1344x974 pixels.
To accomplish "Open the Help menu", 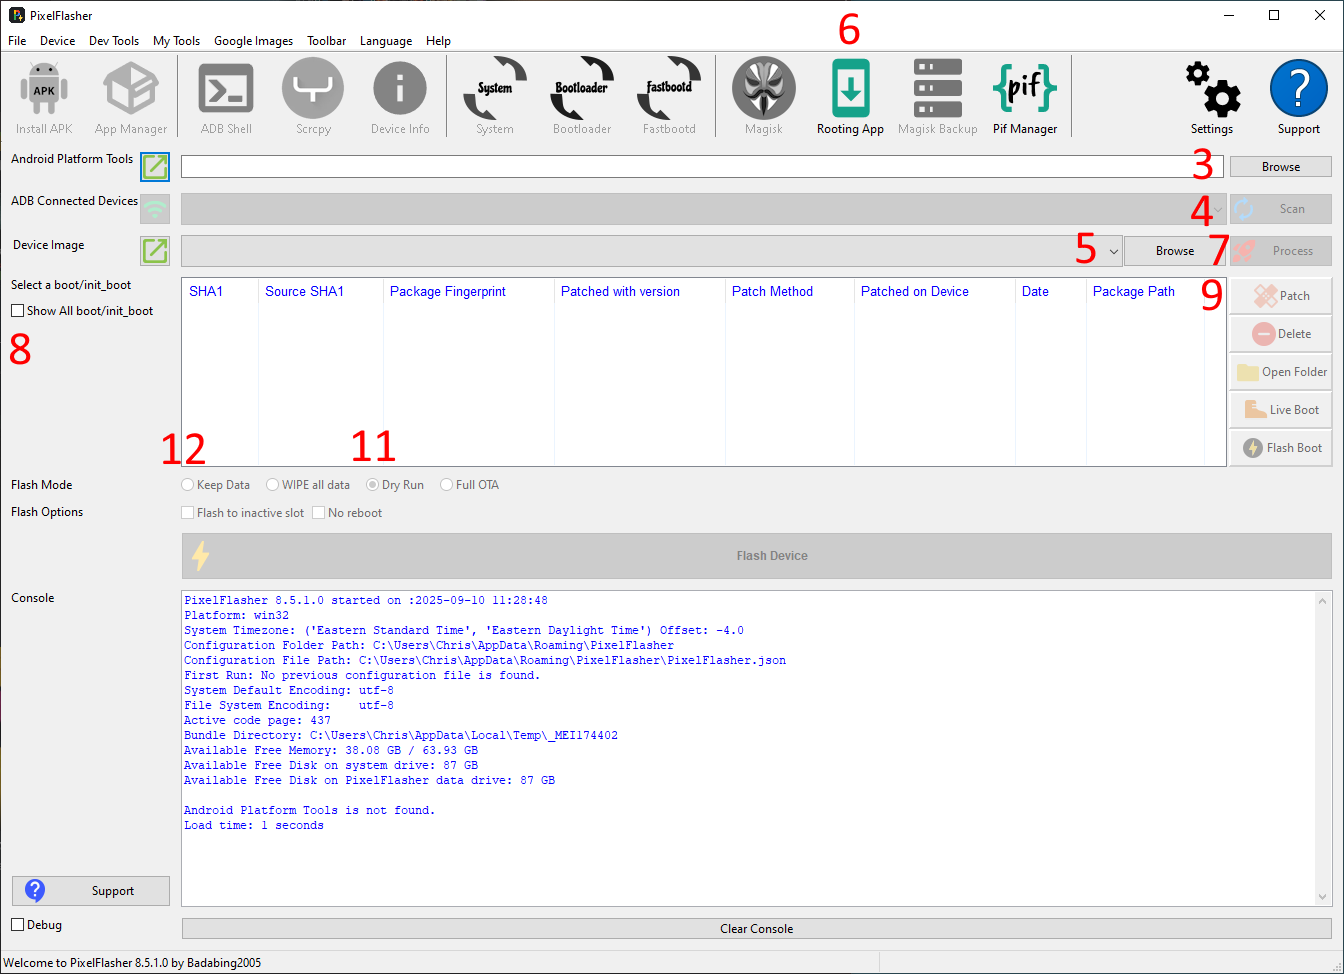I will tap(438, 41).
